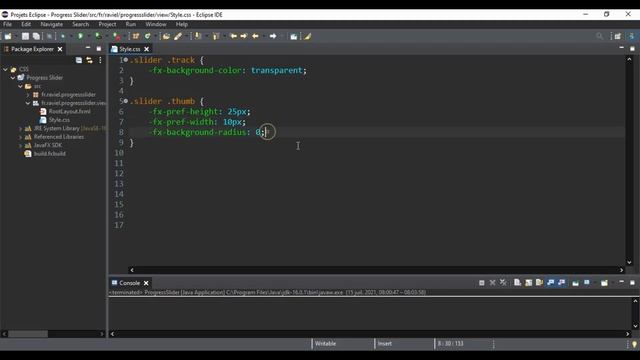This screenshot has width=640, height=360.
Task: Click Remove Launch X in Console
Action: point(492,282)
